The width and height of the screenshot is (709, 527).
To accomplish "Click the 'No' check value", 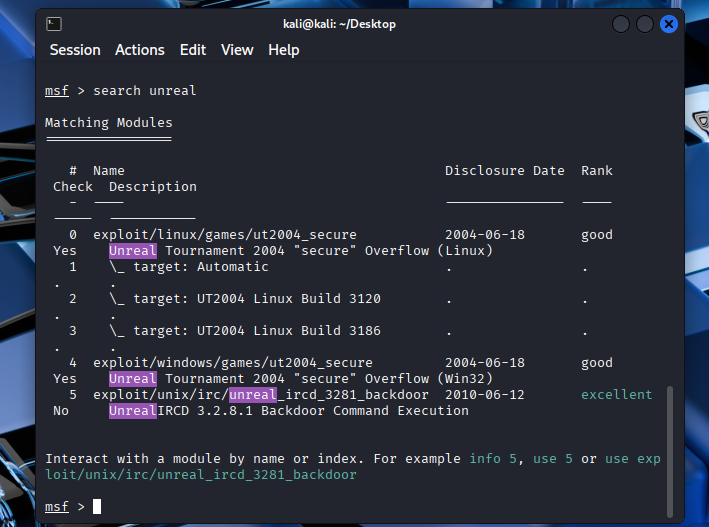I will point(61,411).
